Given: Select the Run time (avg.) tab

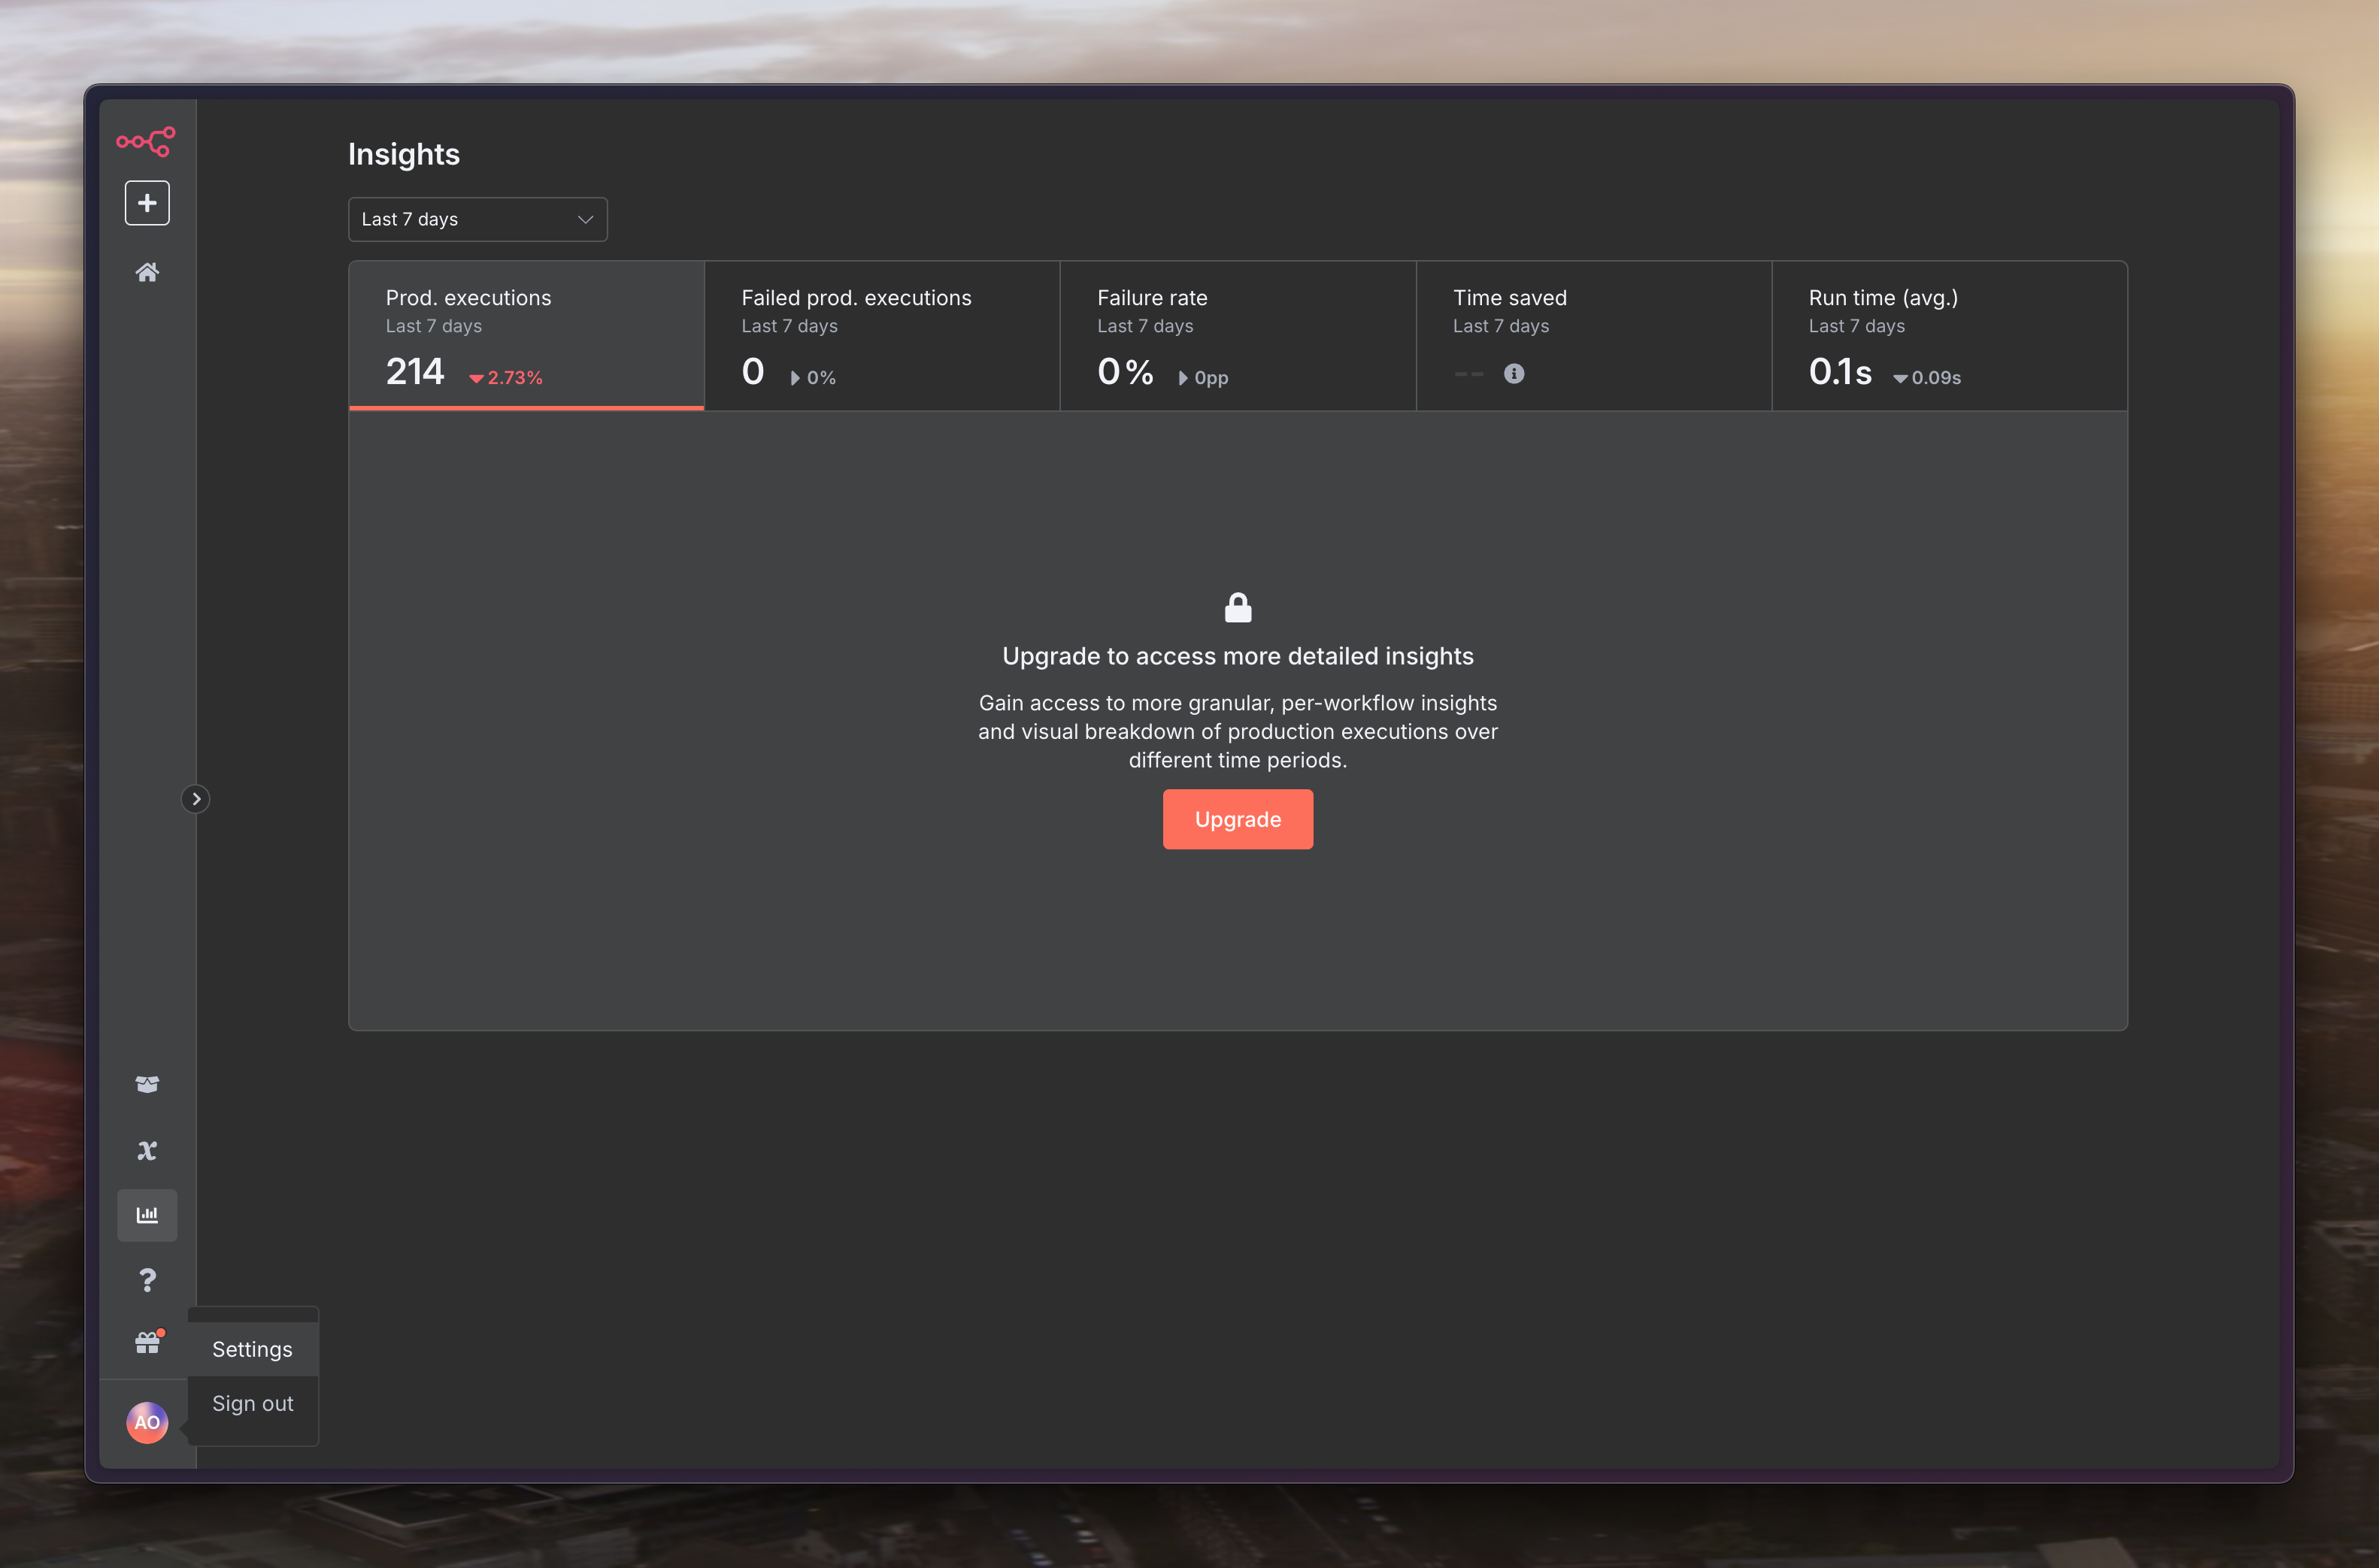Looking at the screenshot, I should 1948,336.
